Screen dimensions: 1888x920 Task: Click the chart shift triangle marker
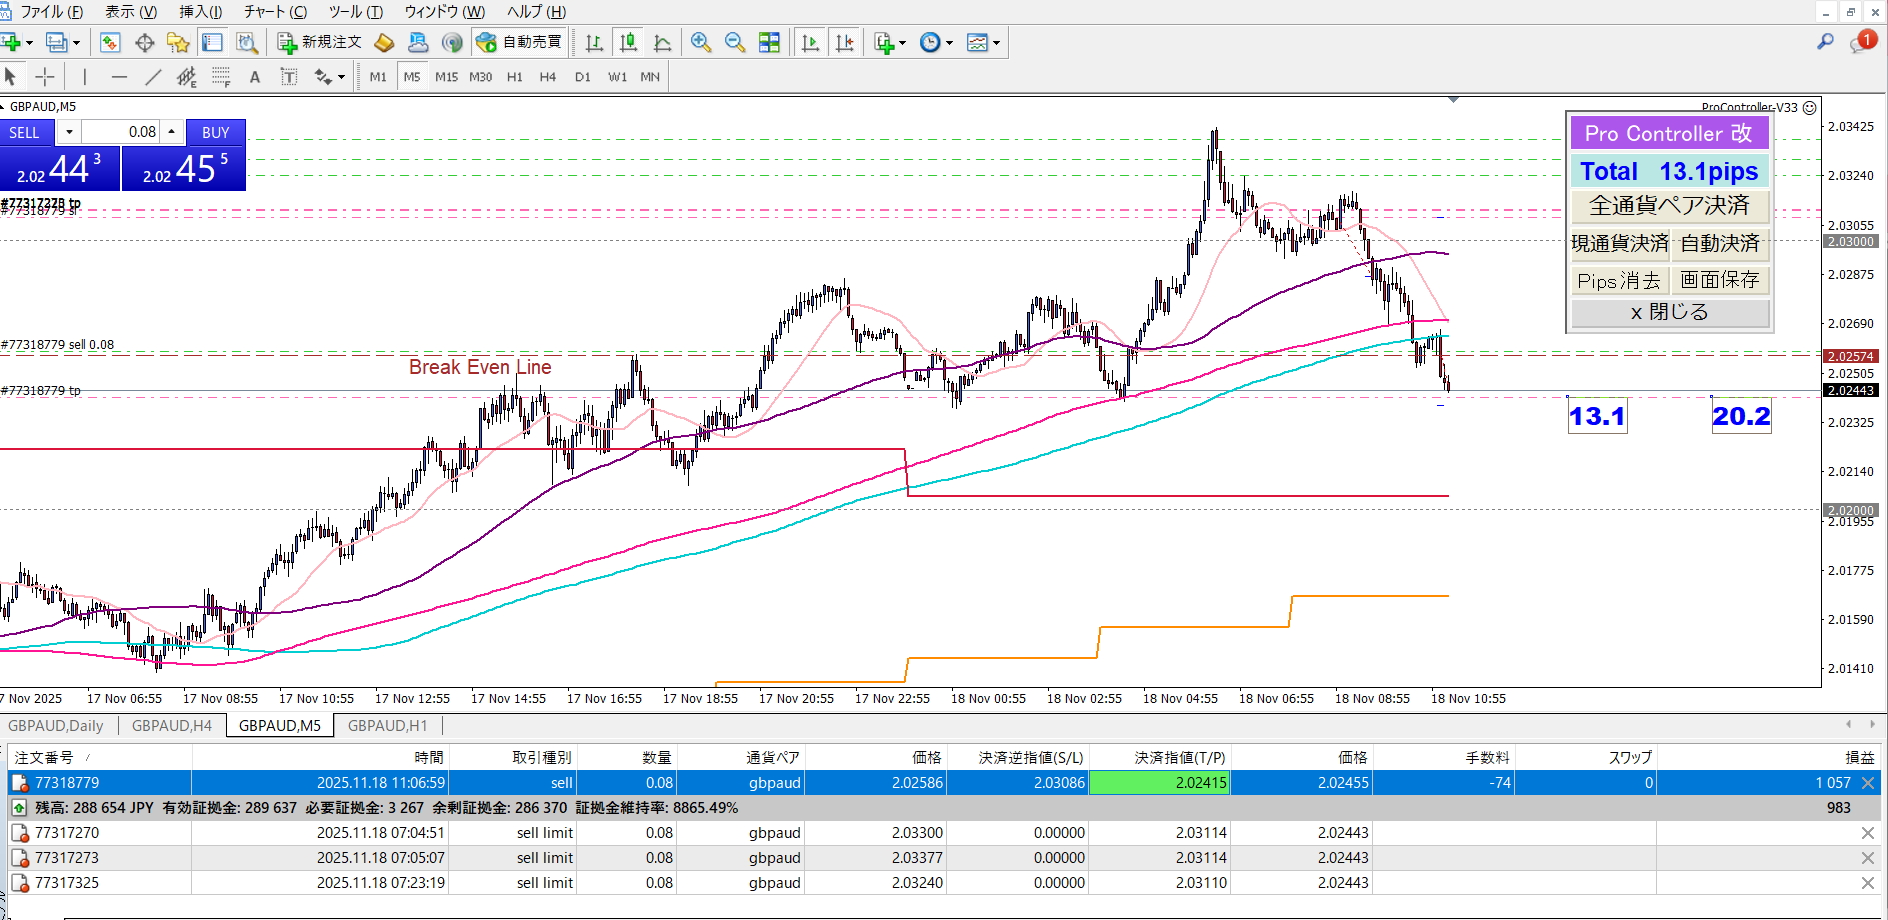pos(1453,100)
